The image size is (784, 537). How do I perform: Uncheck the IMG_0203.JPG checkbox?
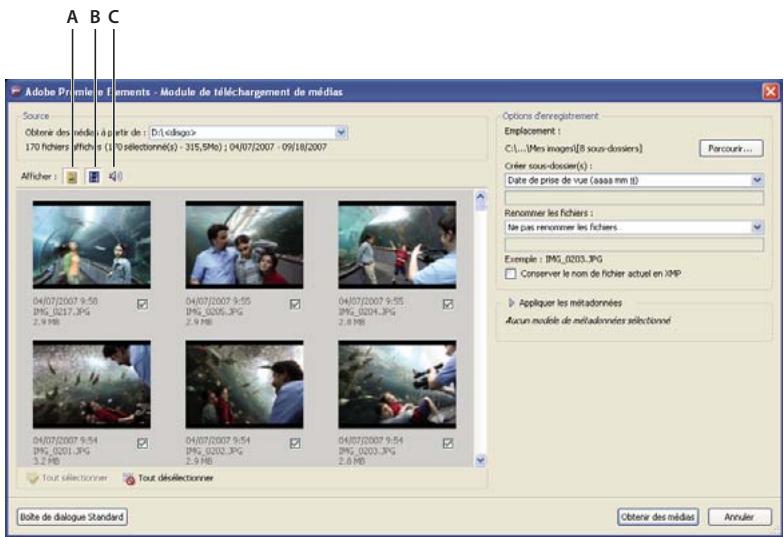pyautogui.click(x=448, y=443)
